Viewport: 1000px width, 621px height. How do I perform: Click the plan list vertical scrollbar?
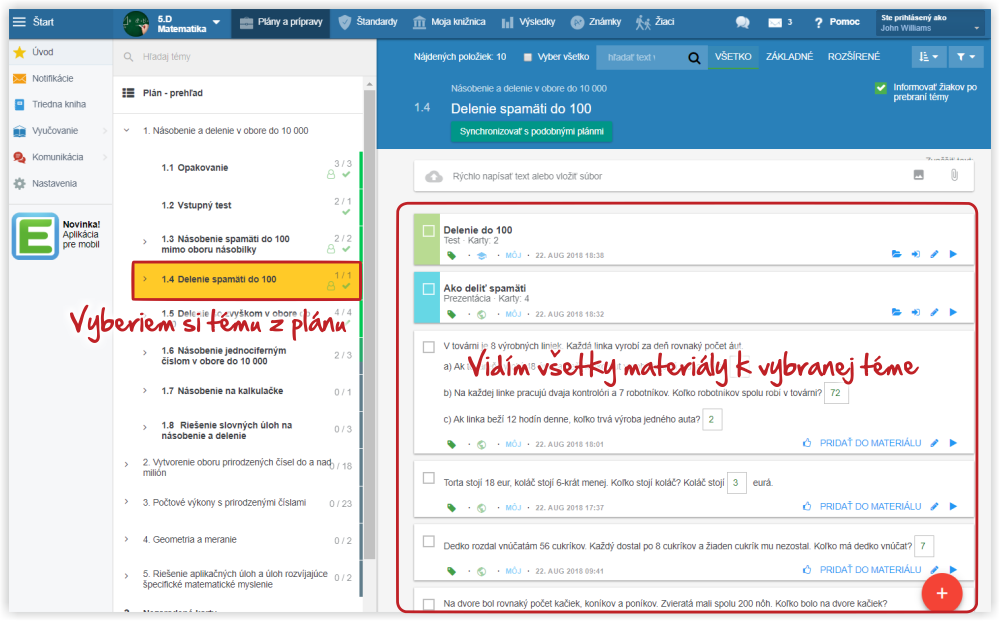pyautogui.click(x=369, y=325)
